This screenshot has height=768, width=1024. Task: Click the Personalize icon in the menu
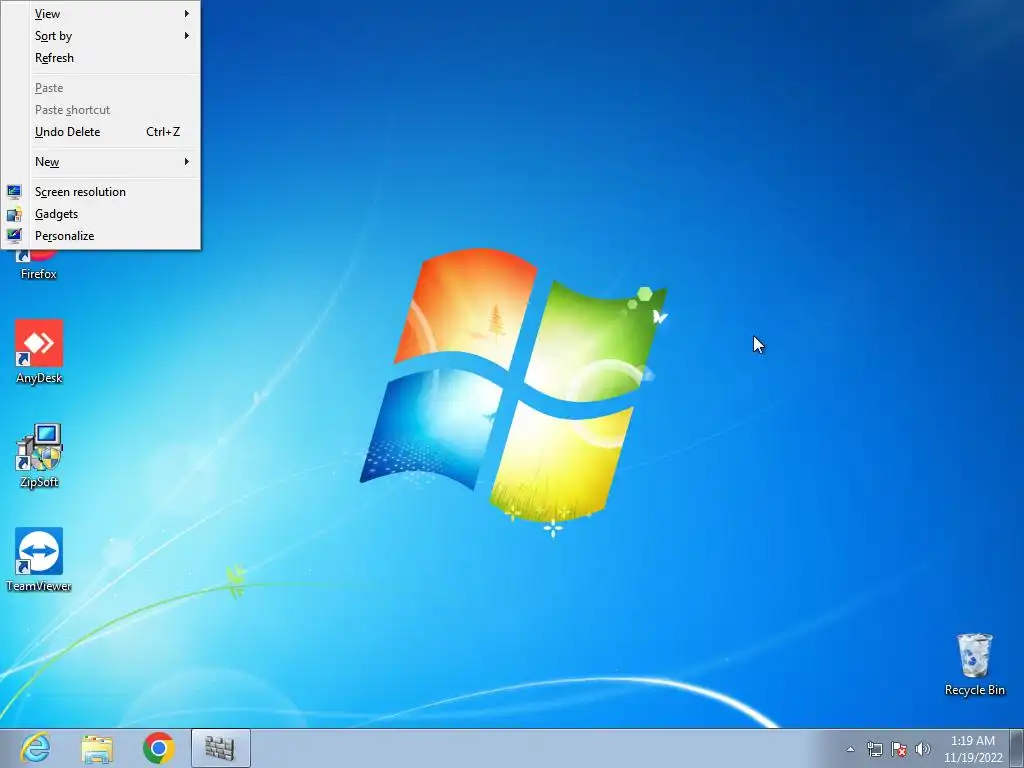point(14,236)
